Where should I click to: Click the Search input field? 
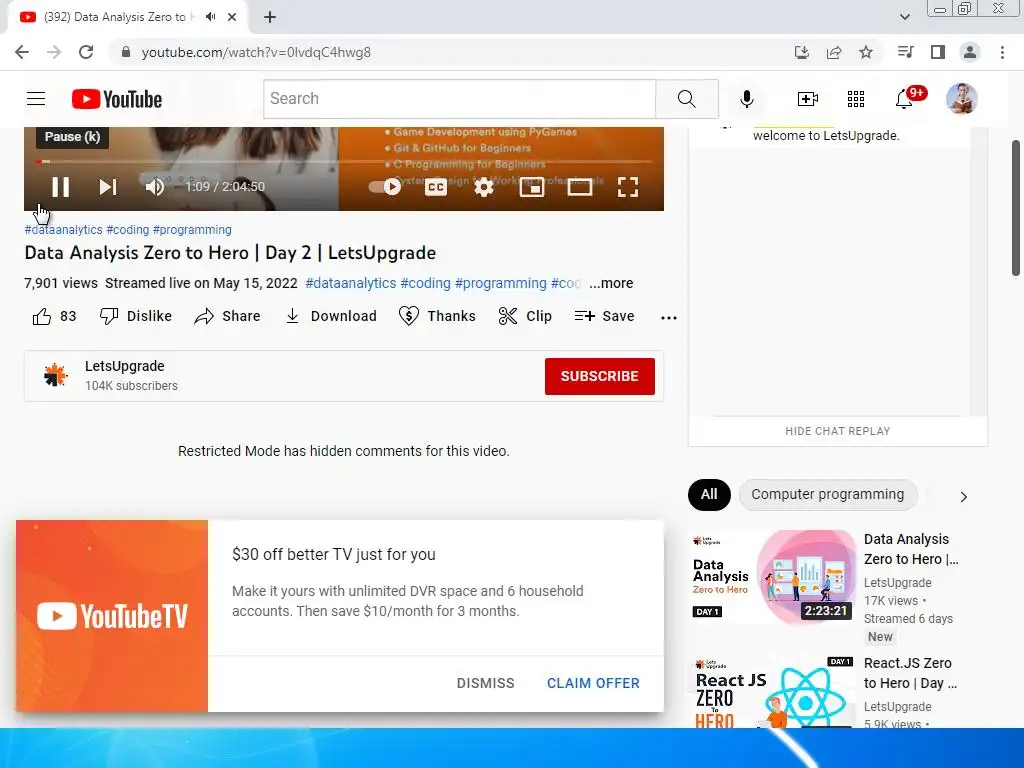pyautogui.click(x=460, y=99)
